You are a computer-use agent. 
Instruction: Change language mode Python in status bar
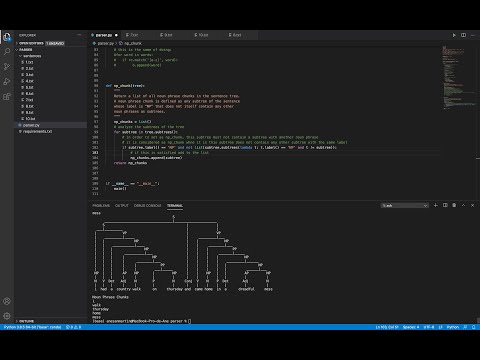coord(453,327)
